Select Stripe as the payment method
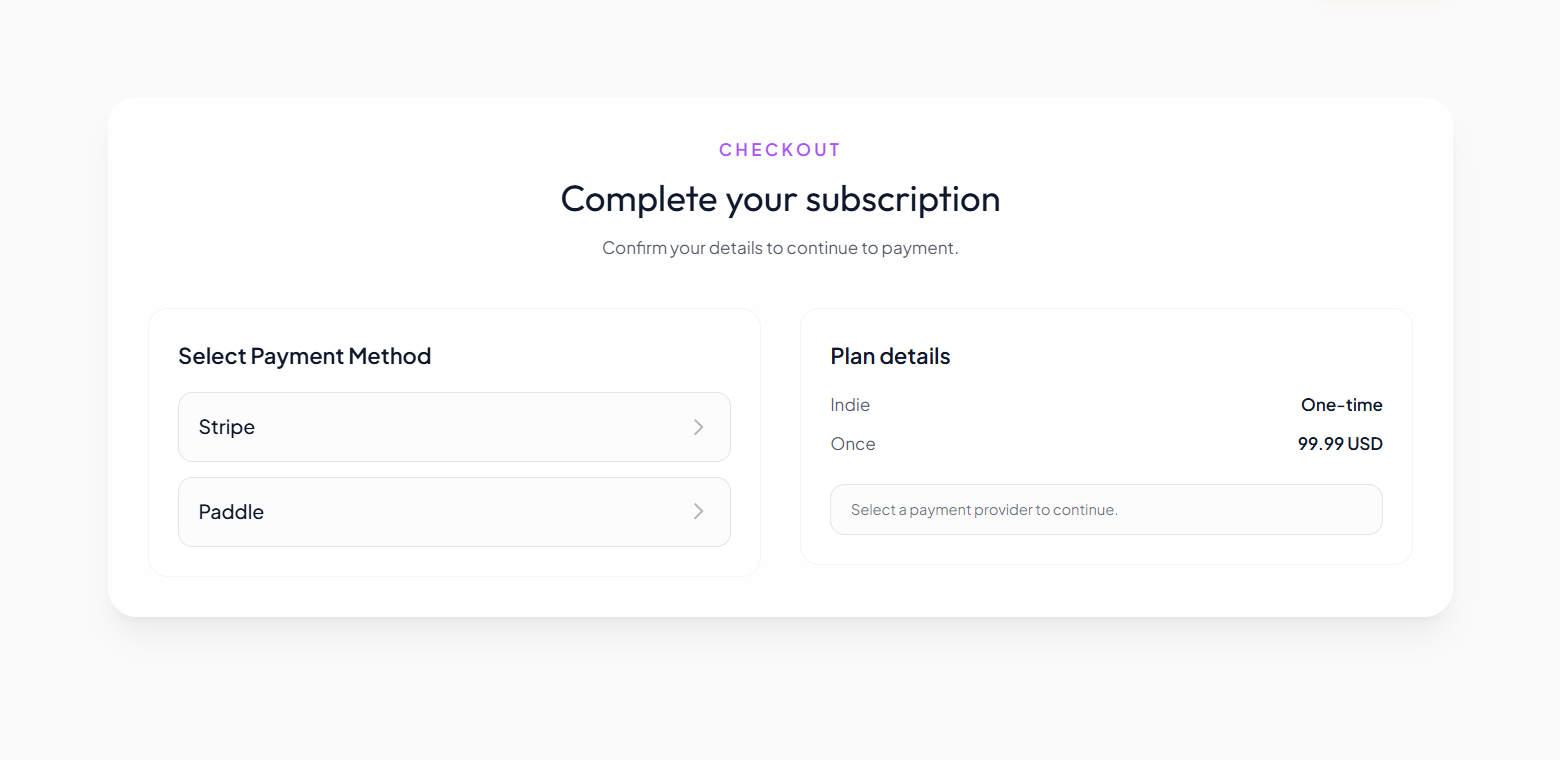 (x=454, y=427)
